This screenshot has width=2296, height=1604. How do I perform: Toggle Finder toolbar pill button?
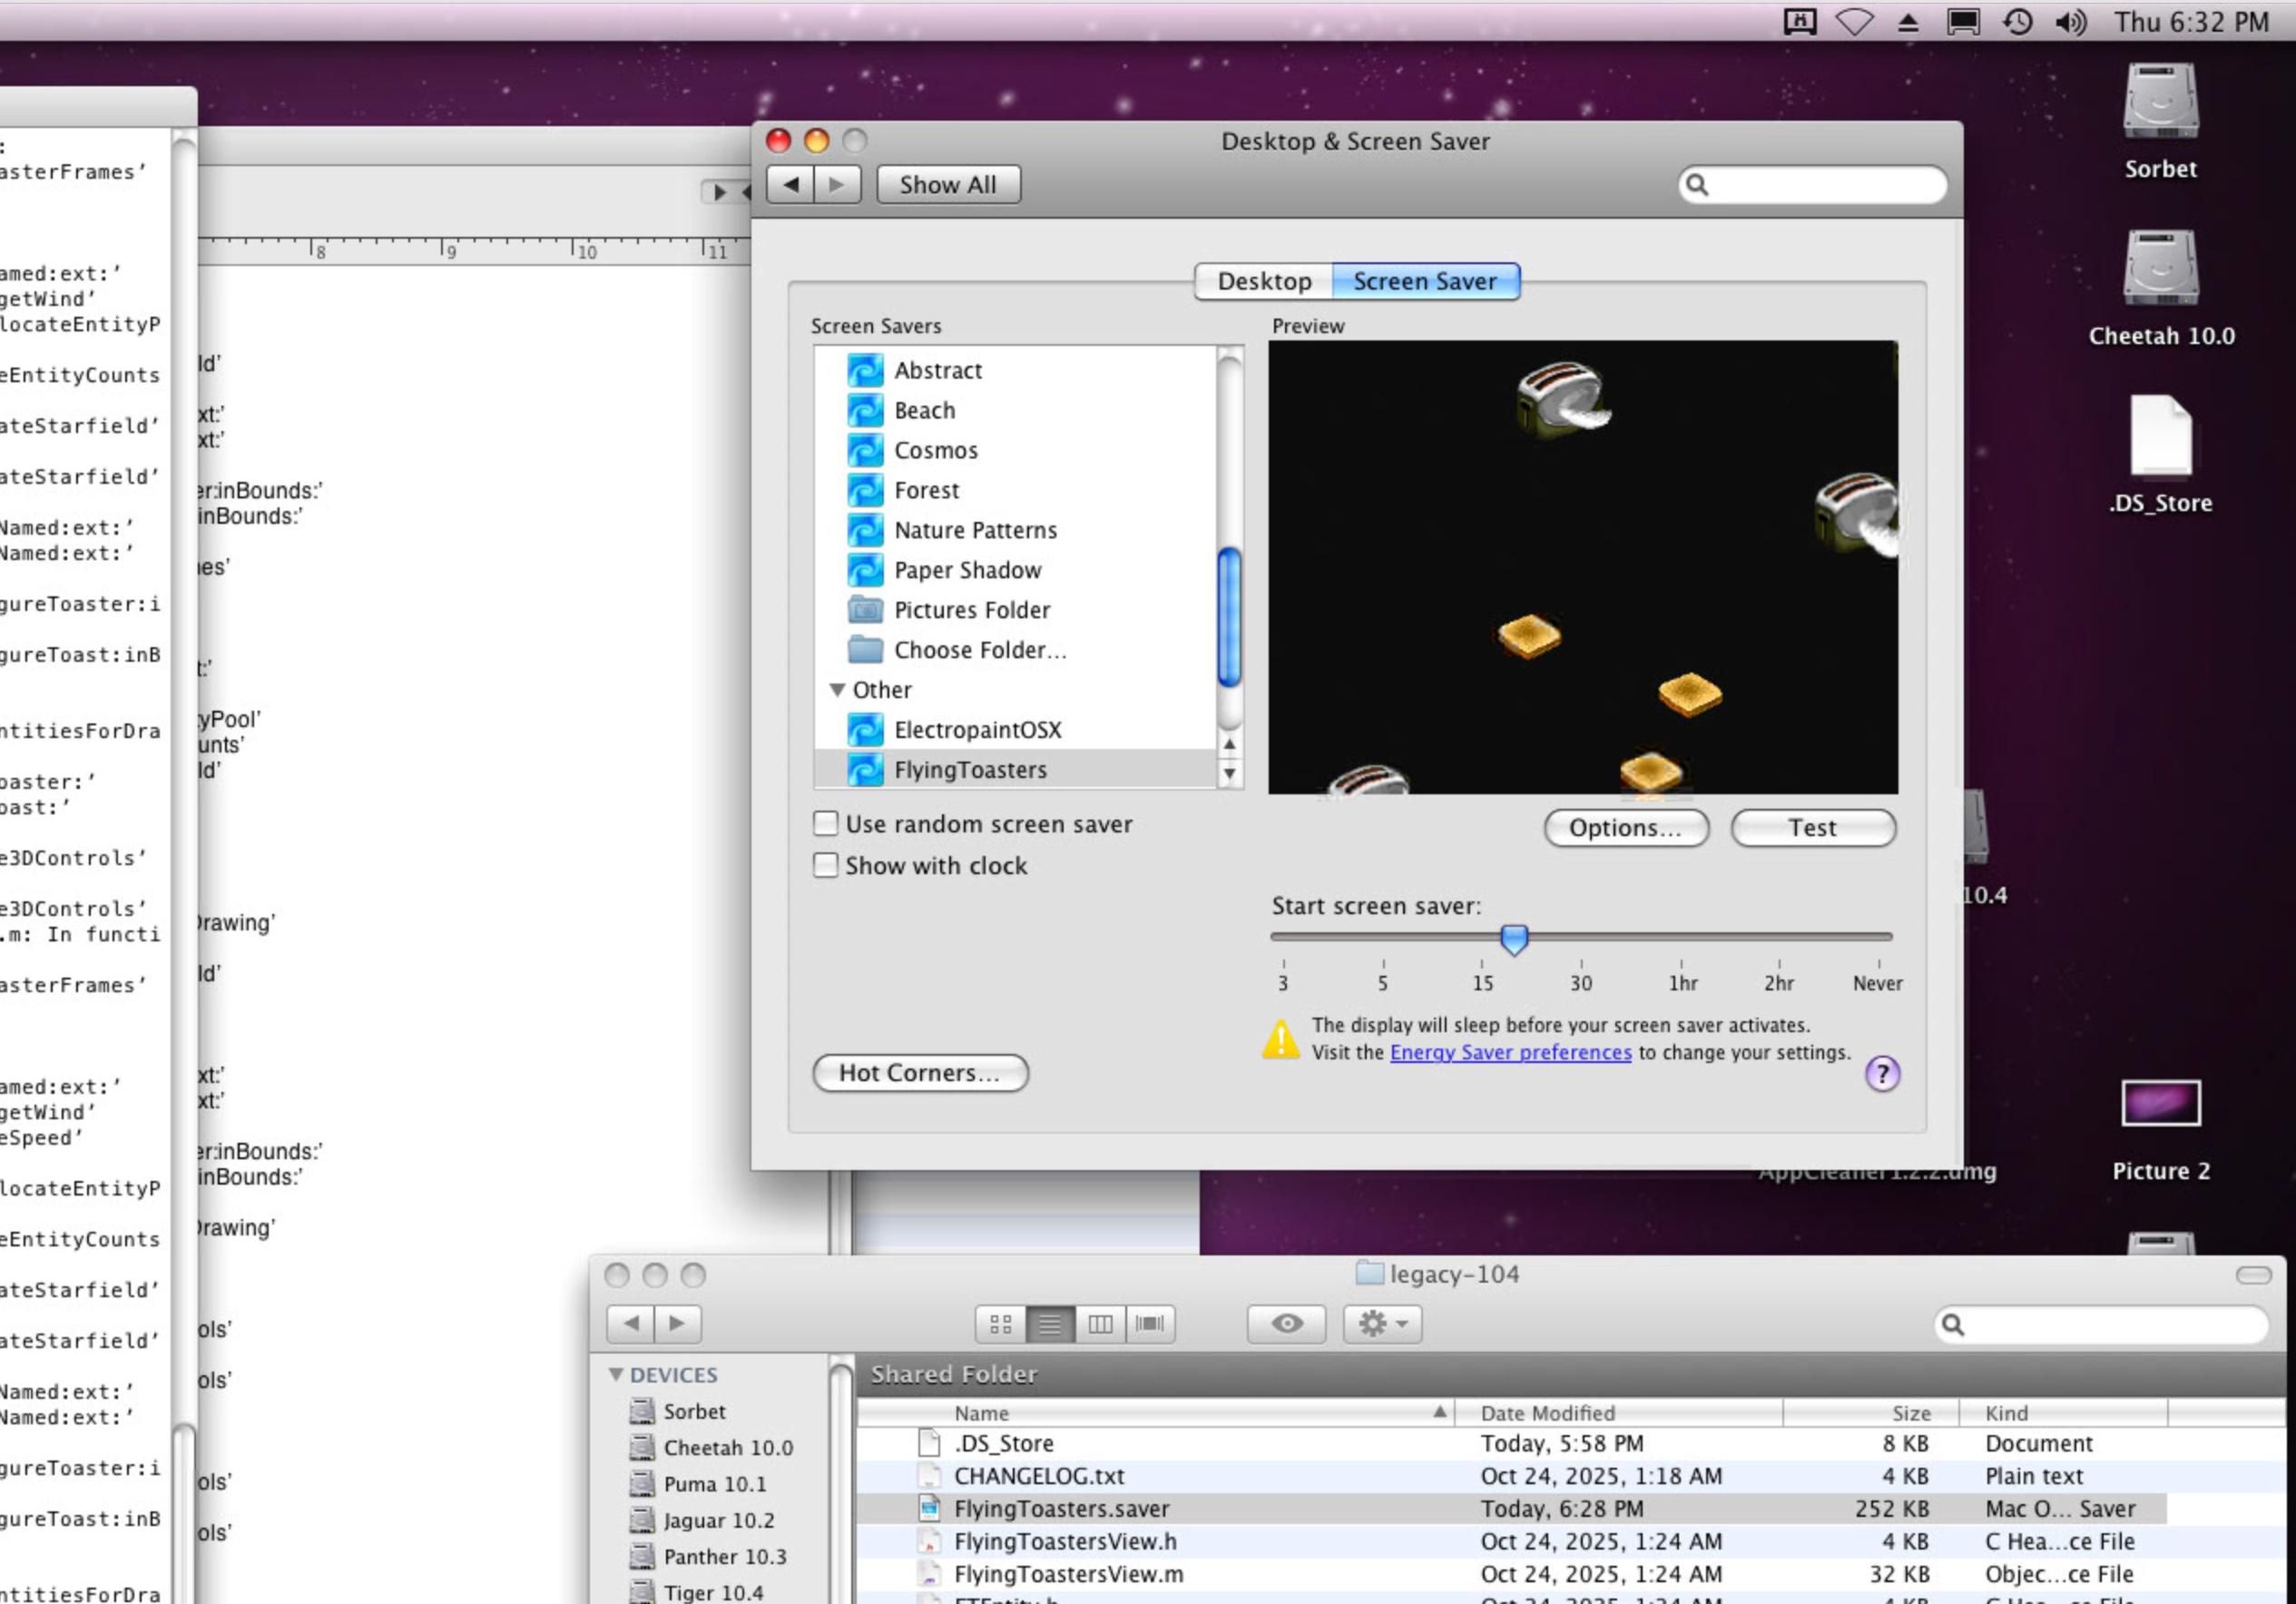click(2253, 1274)
